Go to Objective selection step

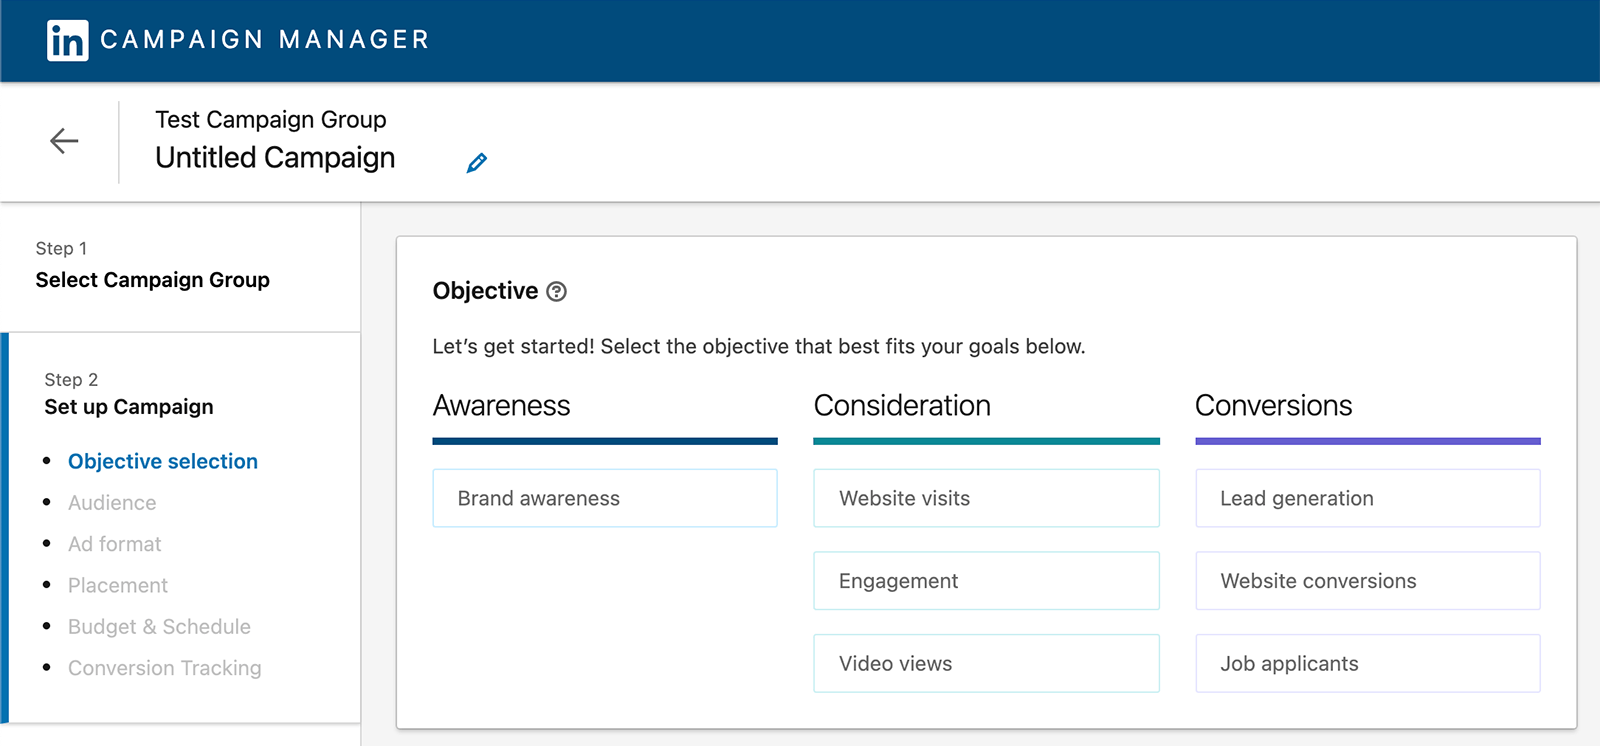[163, 461]
